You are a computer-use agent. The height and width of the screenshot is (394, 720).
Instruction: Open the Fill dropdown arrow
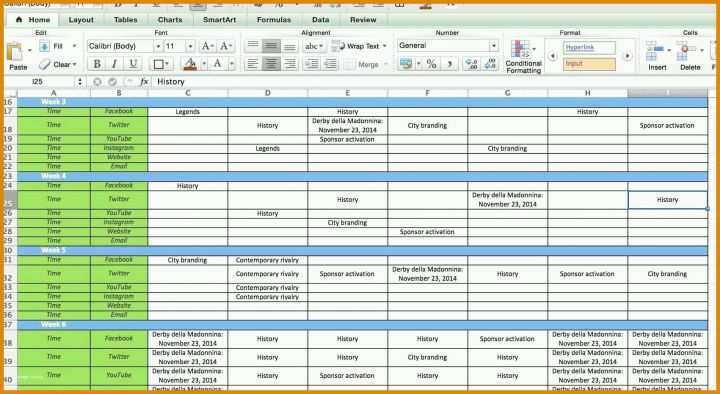tap(74, 46)
